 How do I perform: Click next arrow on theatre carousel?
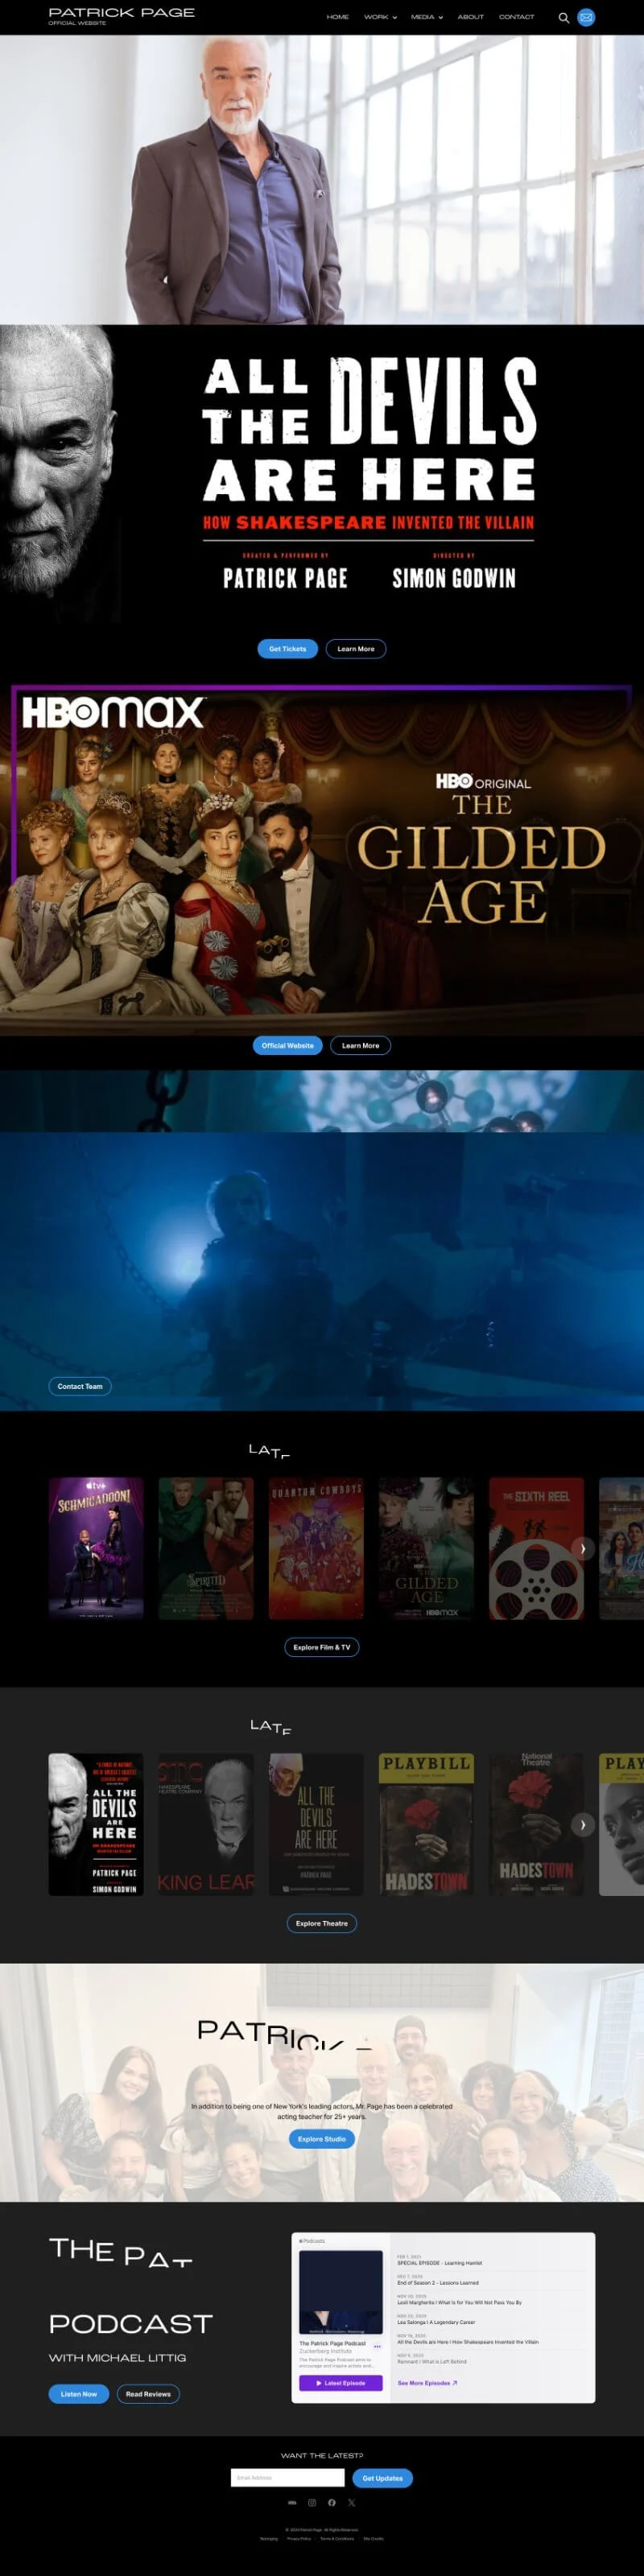point(583,1825)
